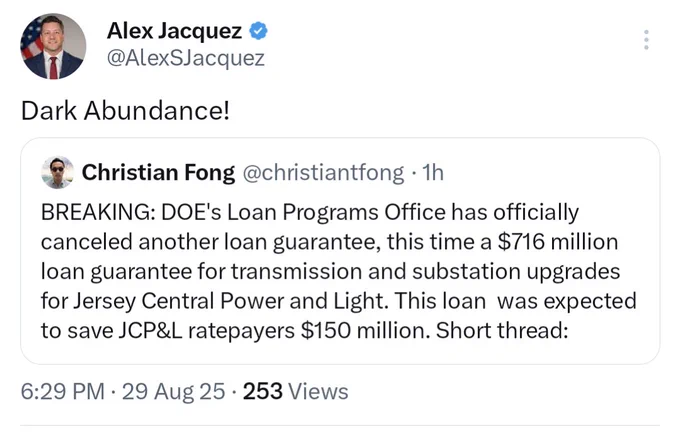Viewport: 680px width, 437px height.
Task: Click the blue verified badge
Action: pos(258,31)
